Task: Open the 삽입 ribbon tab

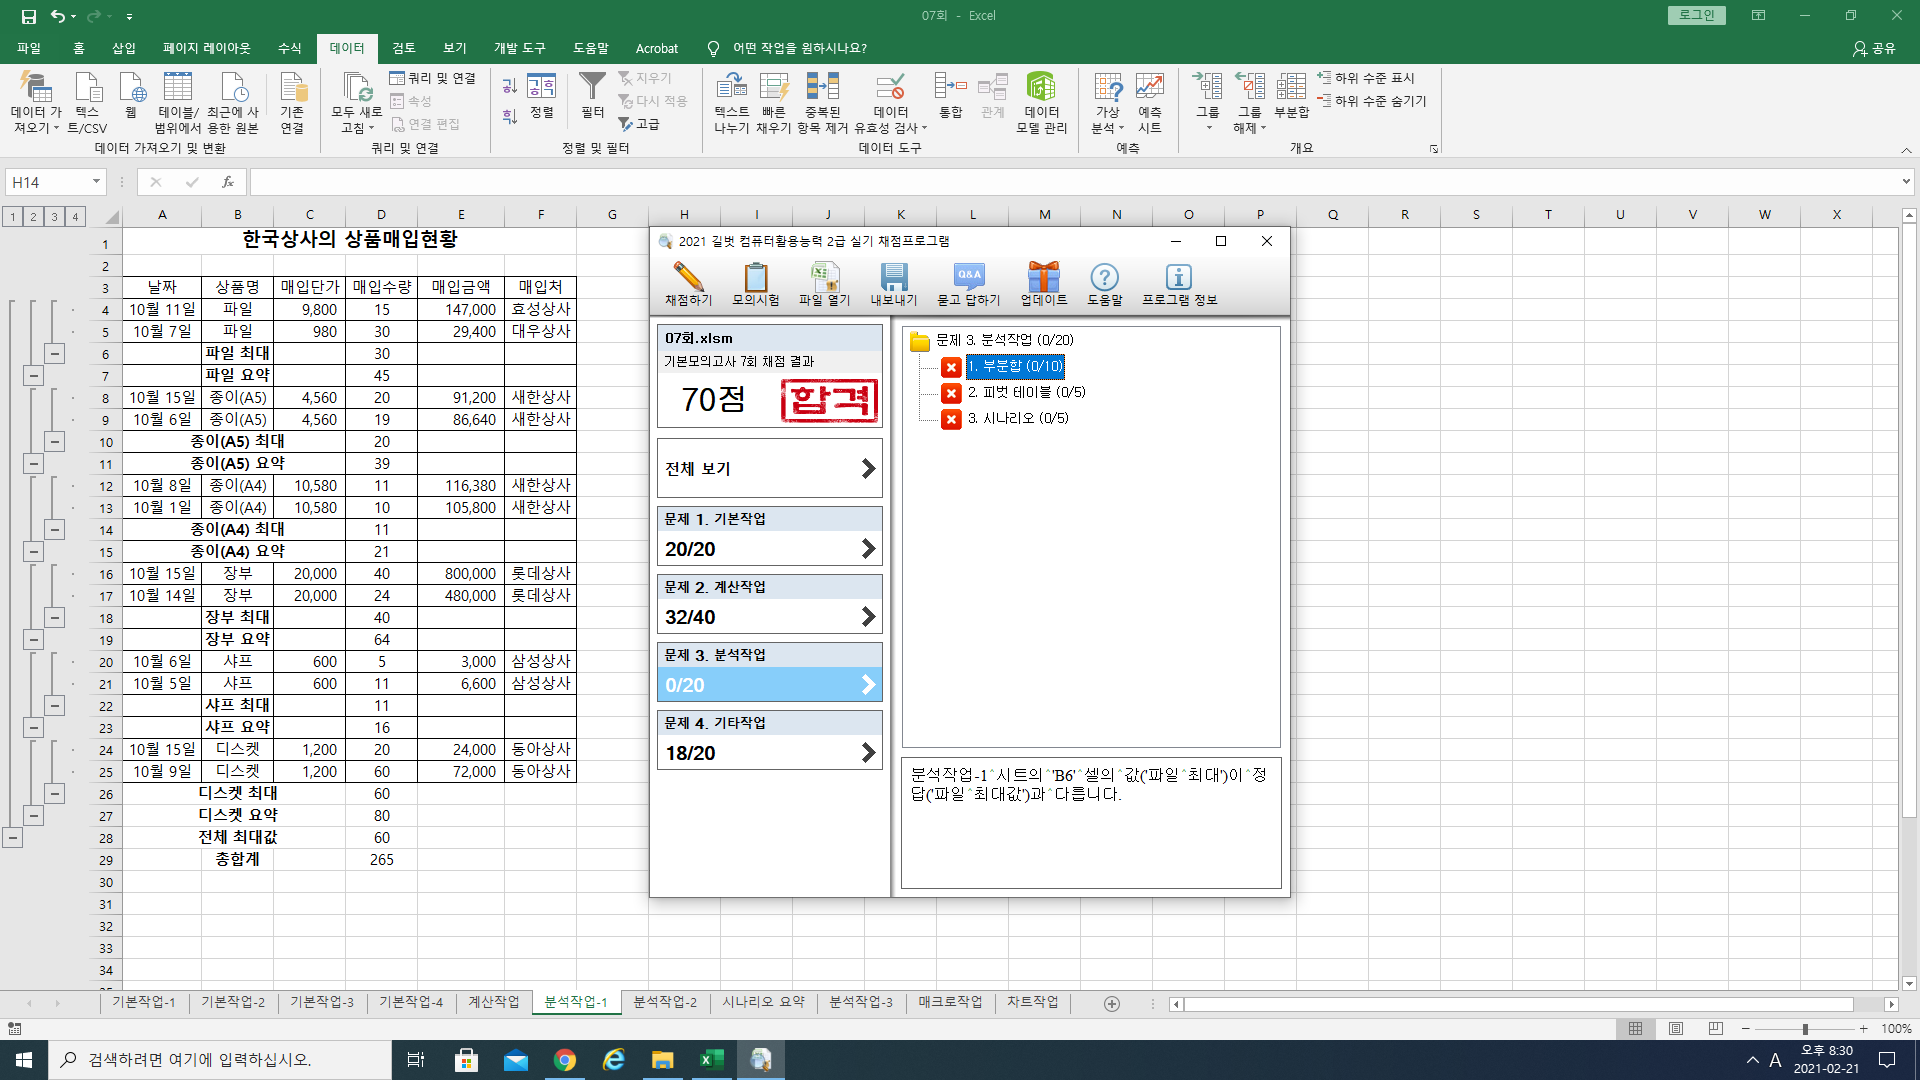Action: click(x=124, y=48)
